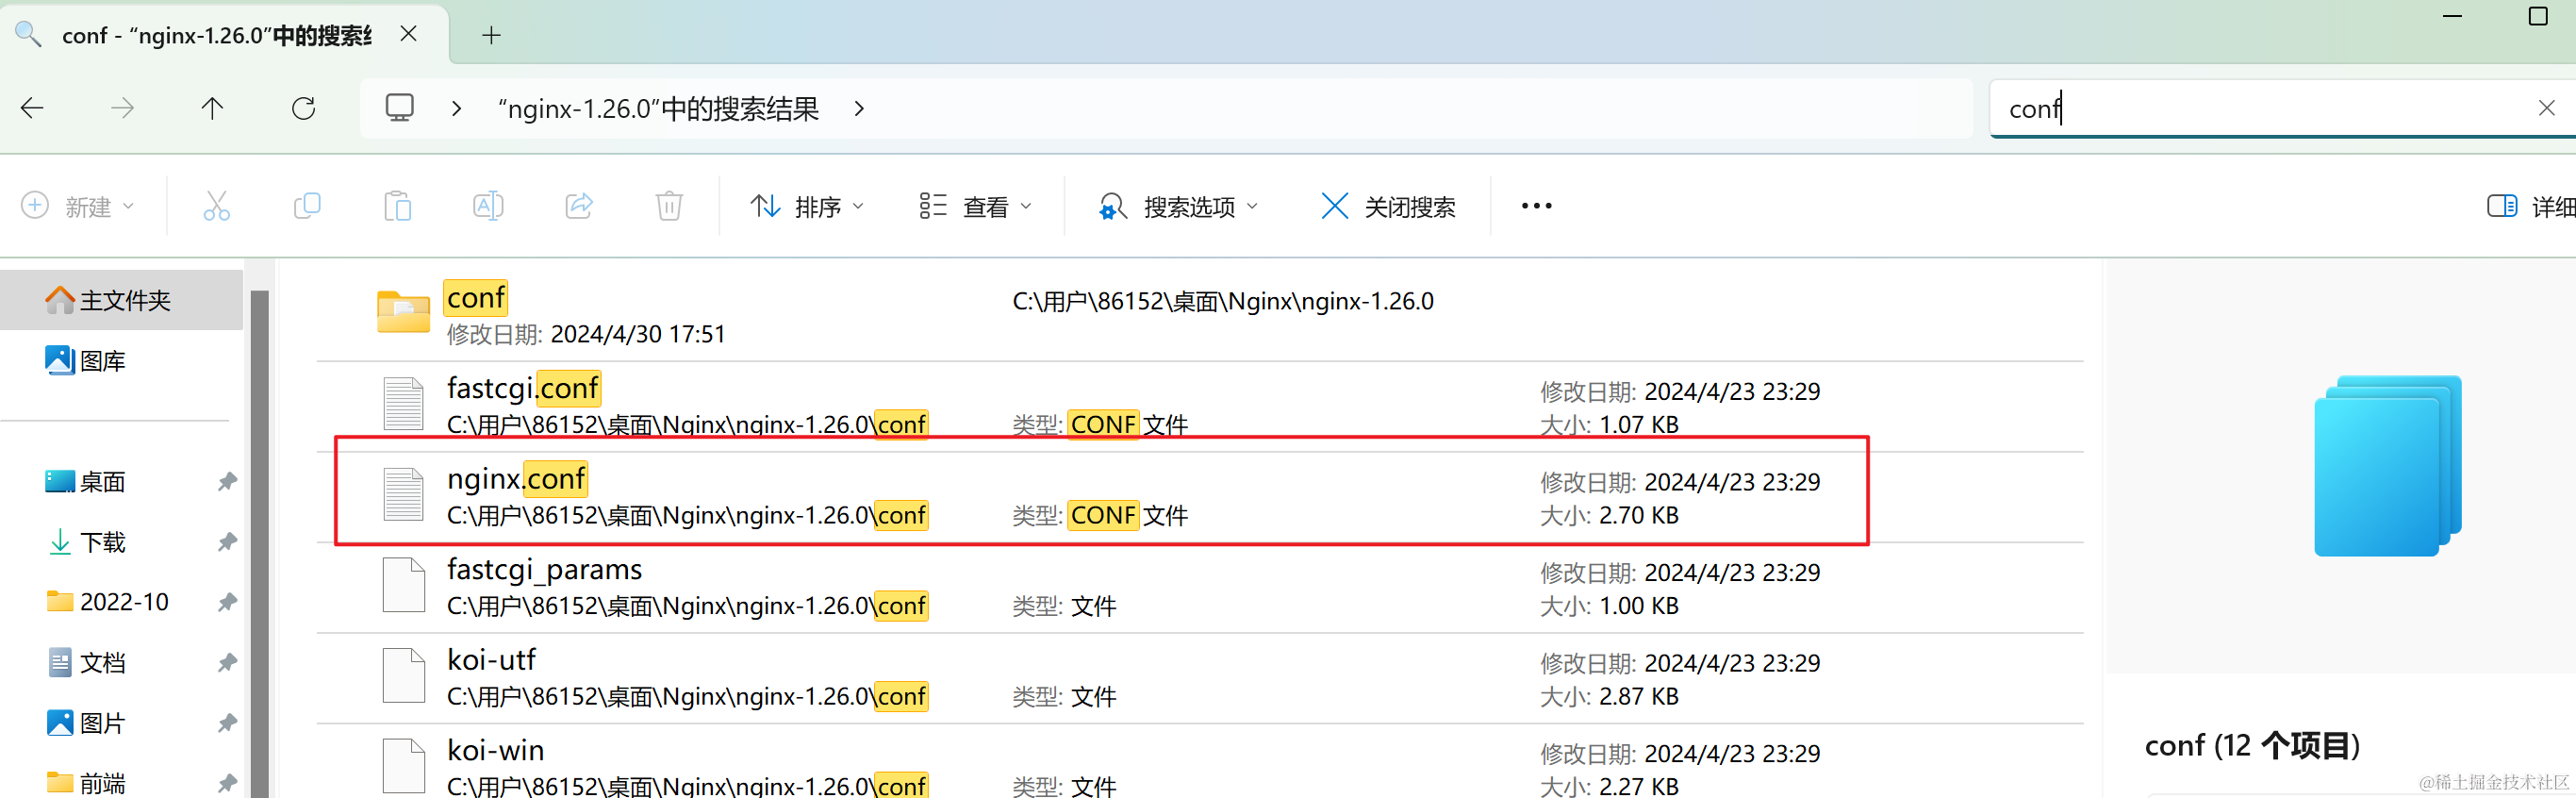The height and width of the screenshot is (798, 2576).
Task: Go back with the left arrow
Action: coord(32,108)
